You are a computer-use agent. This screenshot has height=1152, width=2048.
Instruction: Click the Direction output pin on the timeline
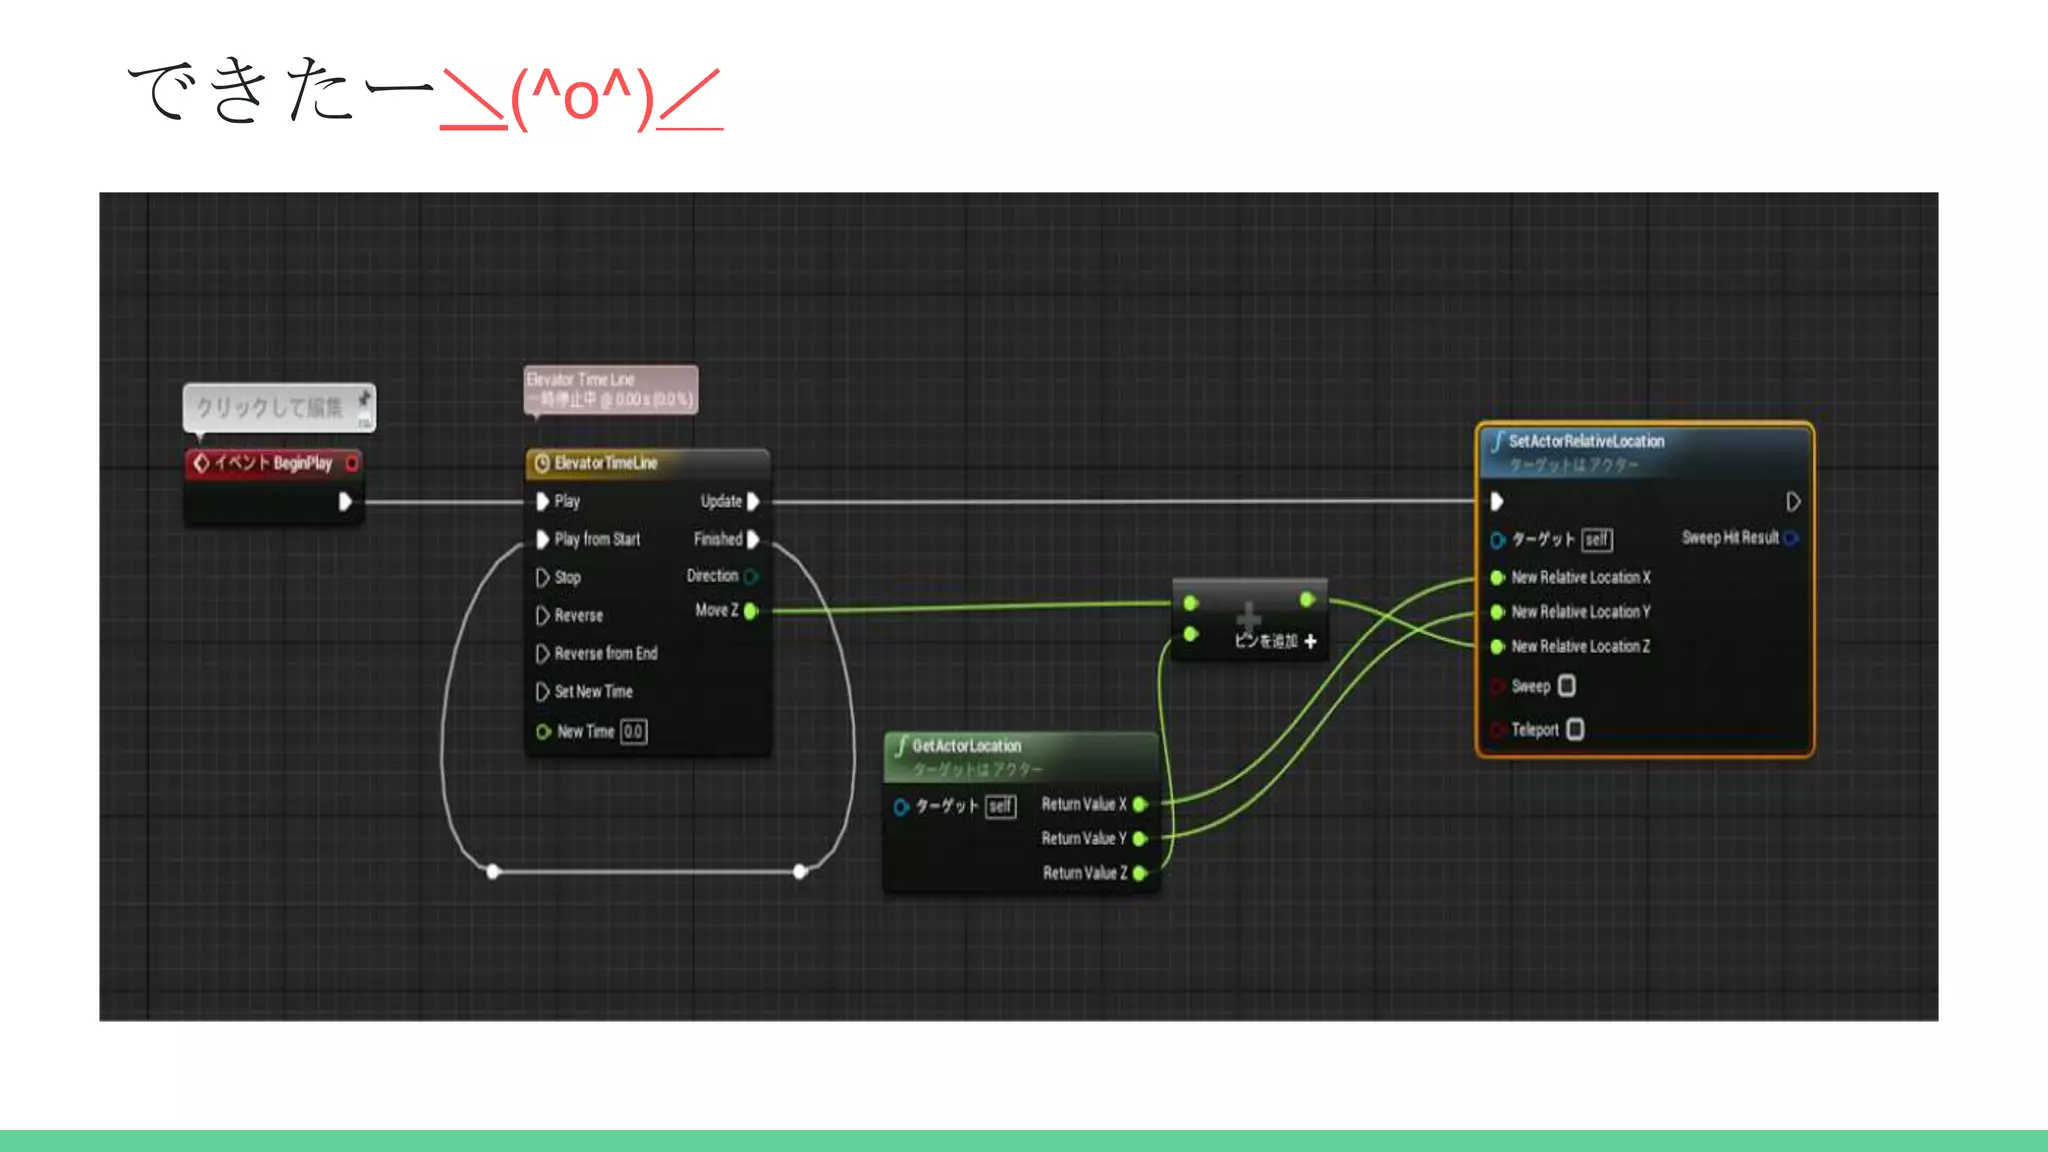(x=751, y=576)
